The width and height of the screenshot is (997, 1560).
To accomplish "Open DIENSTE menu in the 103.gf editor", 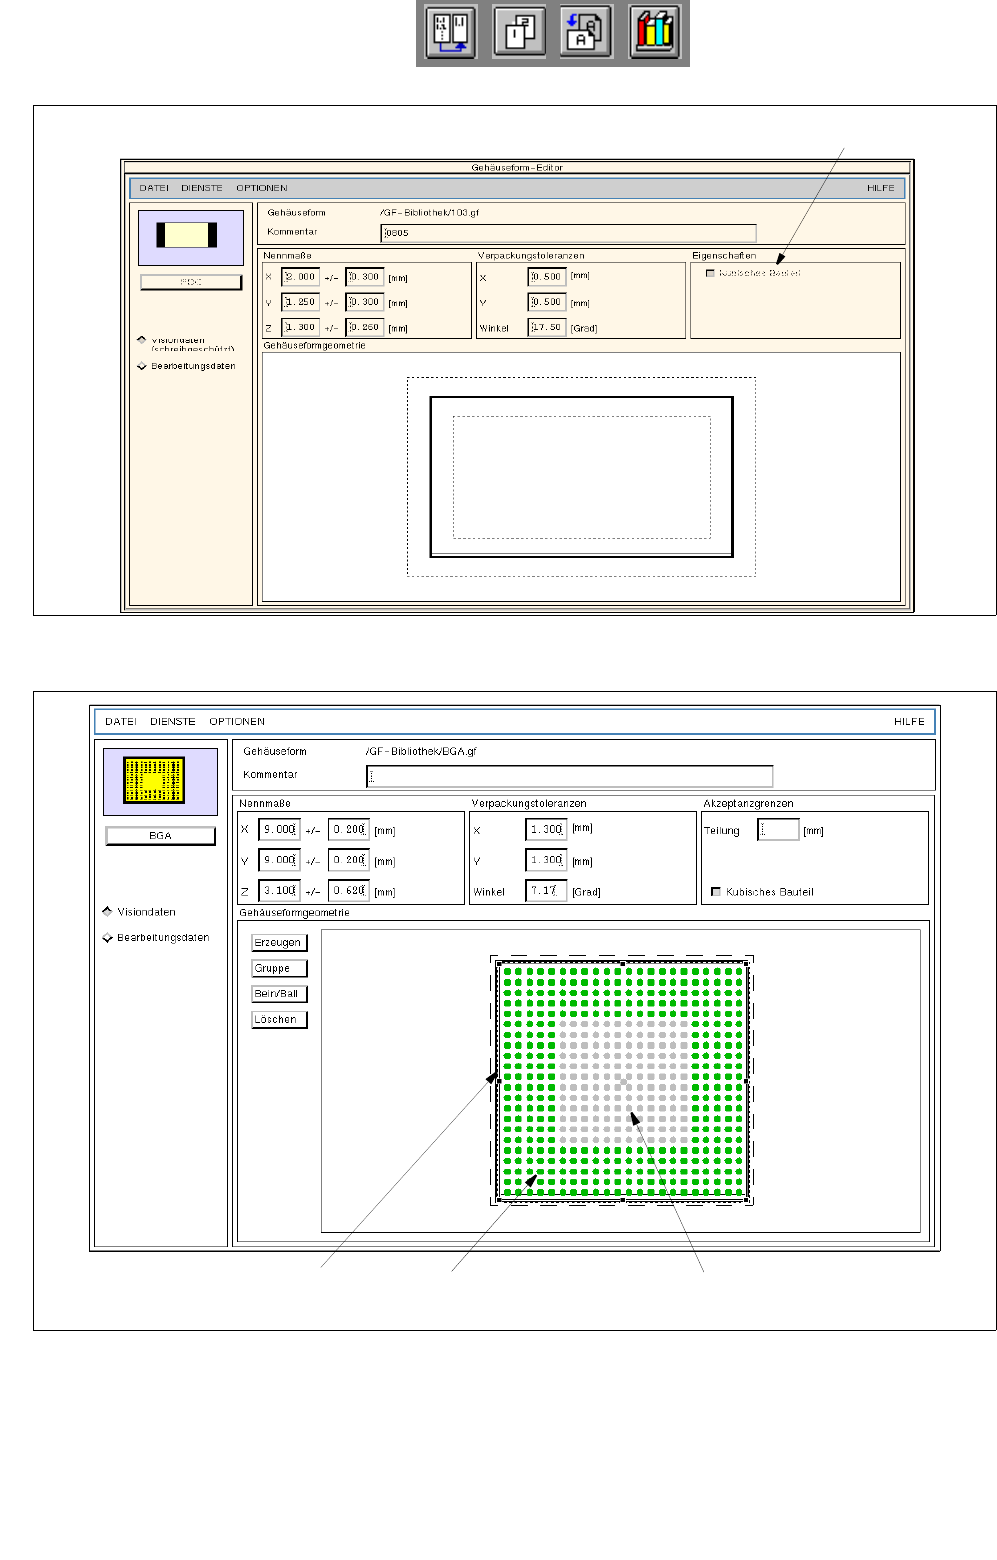I will pyautogui.click(x=202, y=188).
